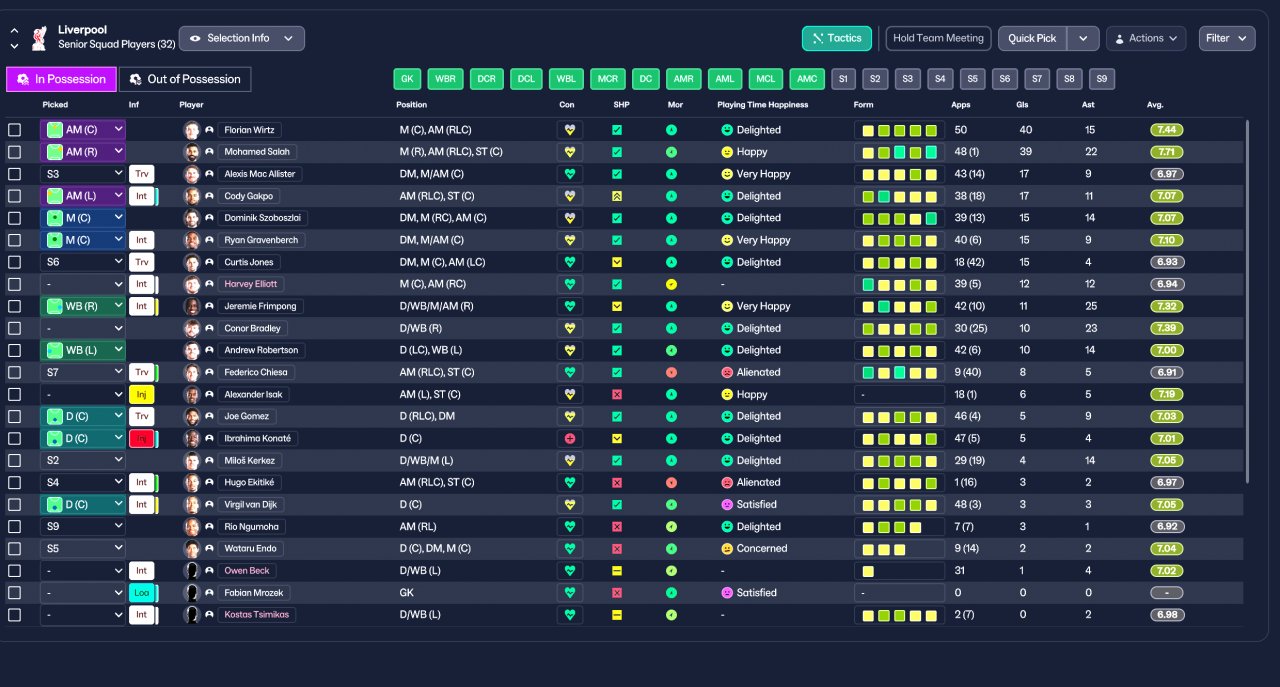The width and height of the screenshot is (1280, 687).
Task: Click the jersey icon in the Tactics button
Action: 817,38
